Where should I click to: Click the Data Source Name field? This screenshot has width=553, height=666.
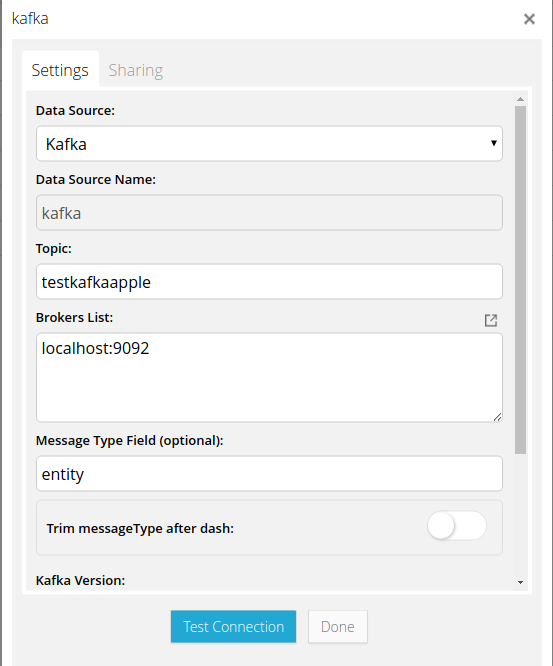[269, 213]
